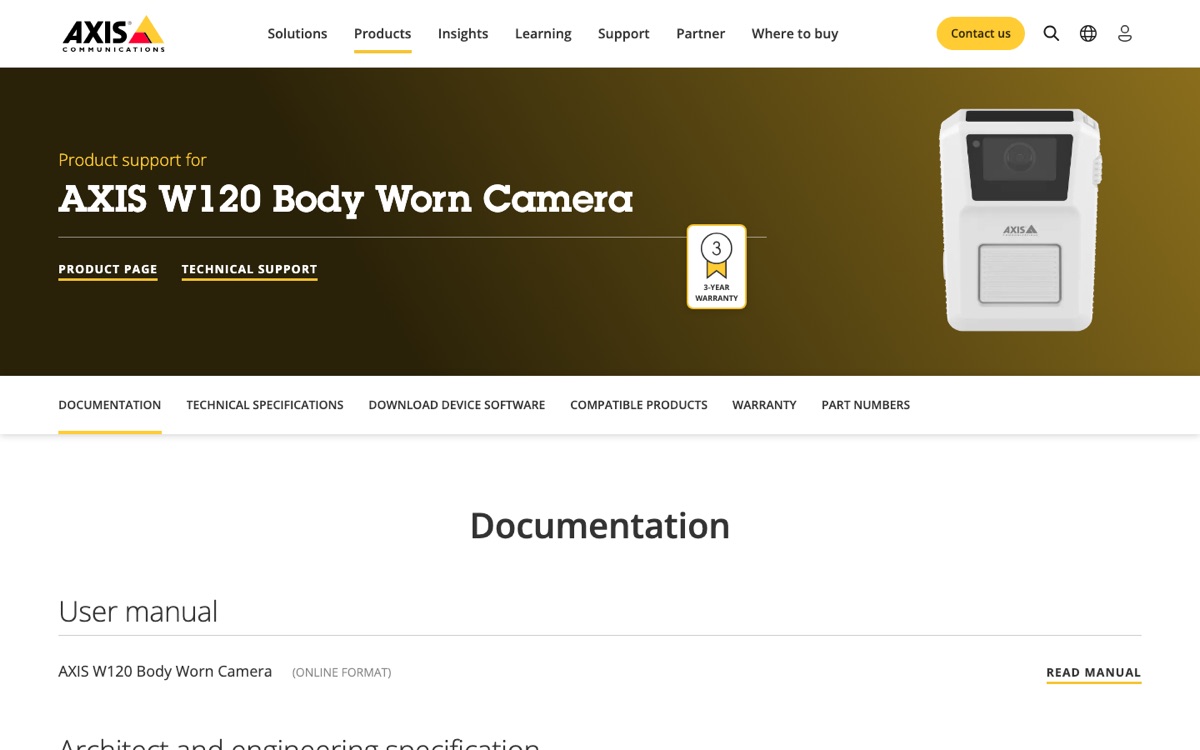Click the W120 camera product image
The height and width of the screenshot is (750, 1200).
1020,220
